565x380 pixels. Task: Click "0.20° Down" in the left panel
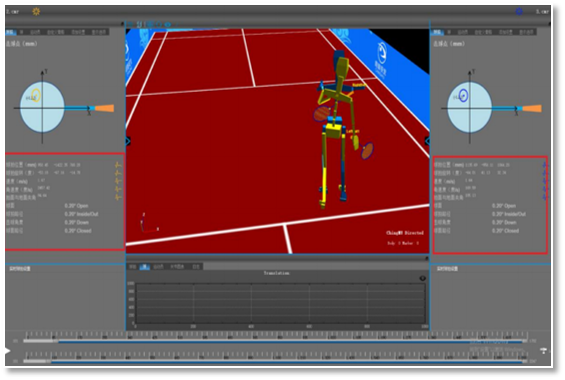pyautogui.click(x=77, y=222)
